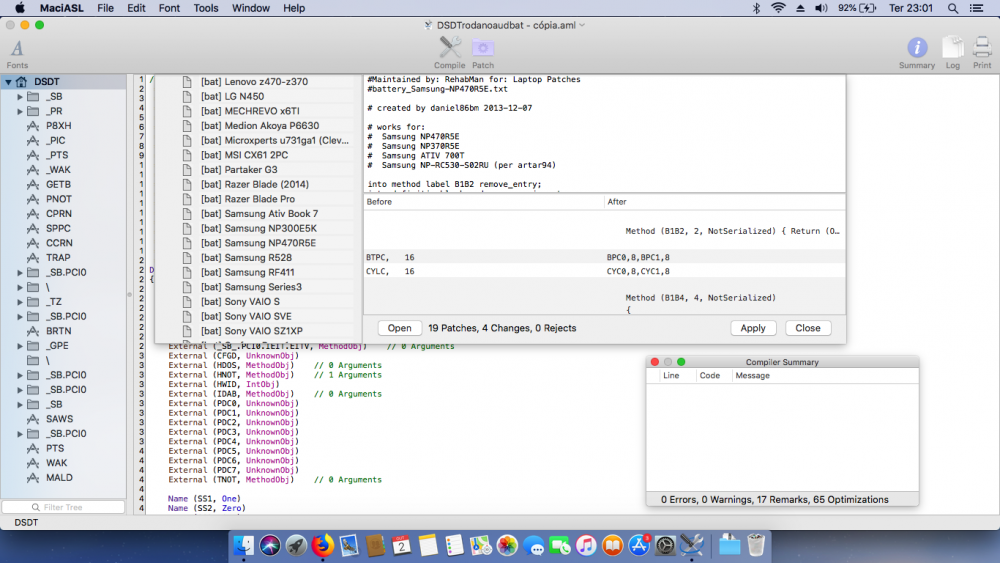Select the GETB method in tree
Viewport: 1000px width, 563px height.
click(x=58, y=184)
